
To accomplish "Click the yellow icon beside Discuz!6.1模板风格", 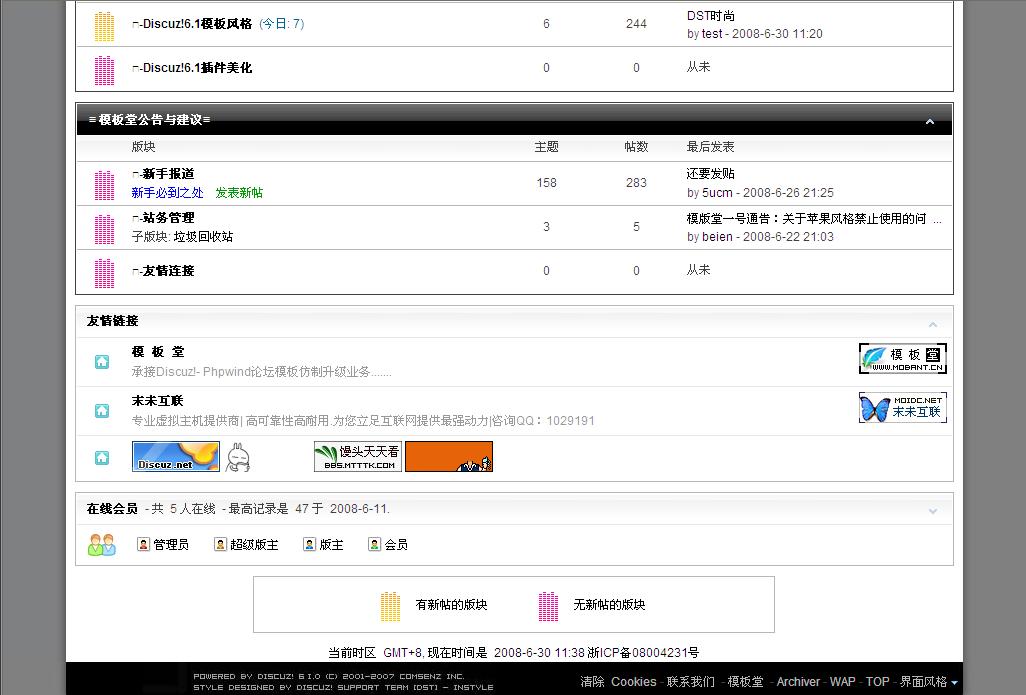I will [x=104, y=27].
